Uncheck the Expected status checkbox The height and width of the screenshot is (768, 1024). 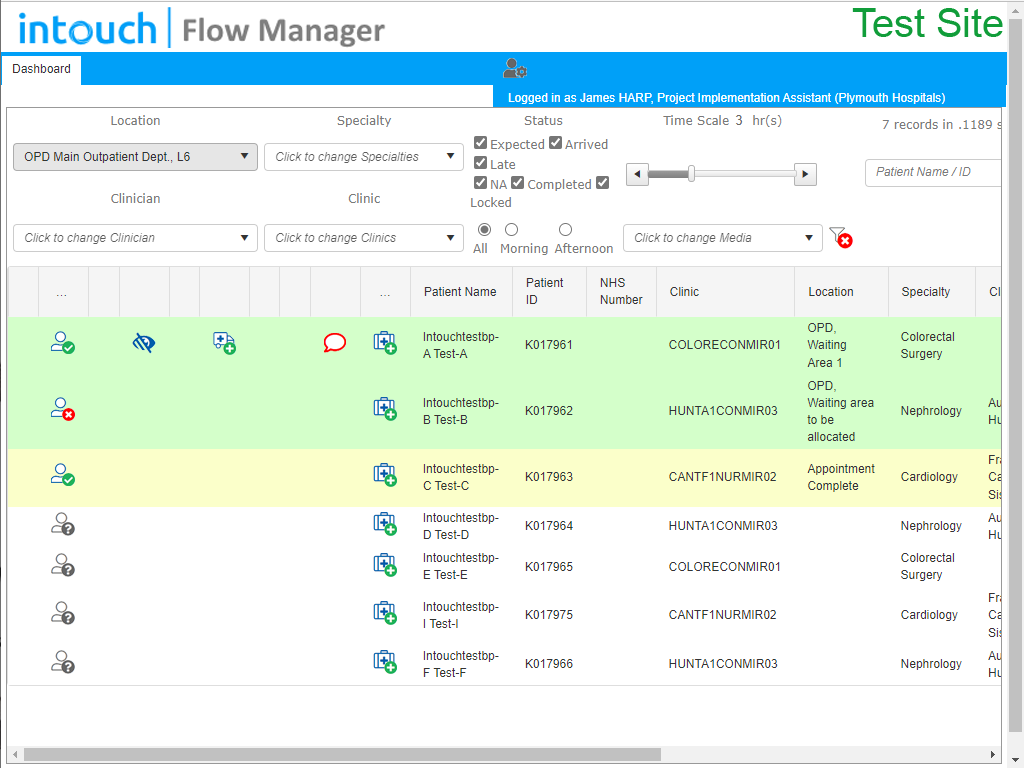pyautogui.click(x=481, y=143)
